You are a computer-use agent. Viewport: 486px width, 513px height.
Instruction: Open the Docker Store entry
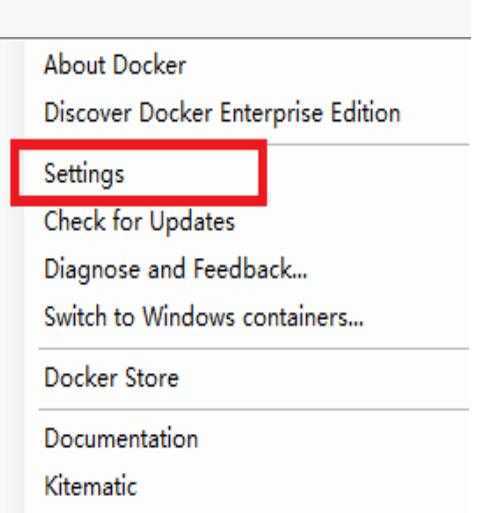111,377
